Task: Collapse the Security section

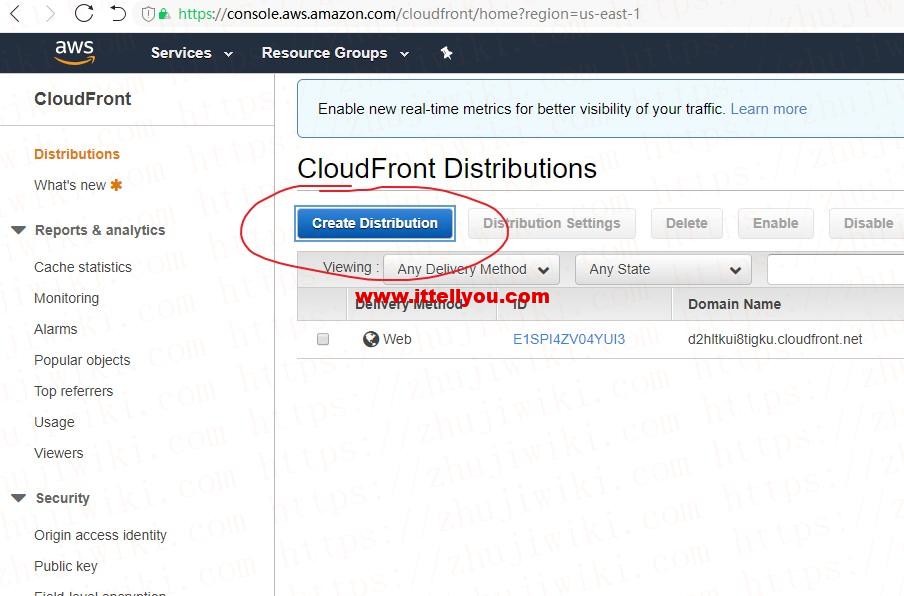Action: [x=18, y=498]
